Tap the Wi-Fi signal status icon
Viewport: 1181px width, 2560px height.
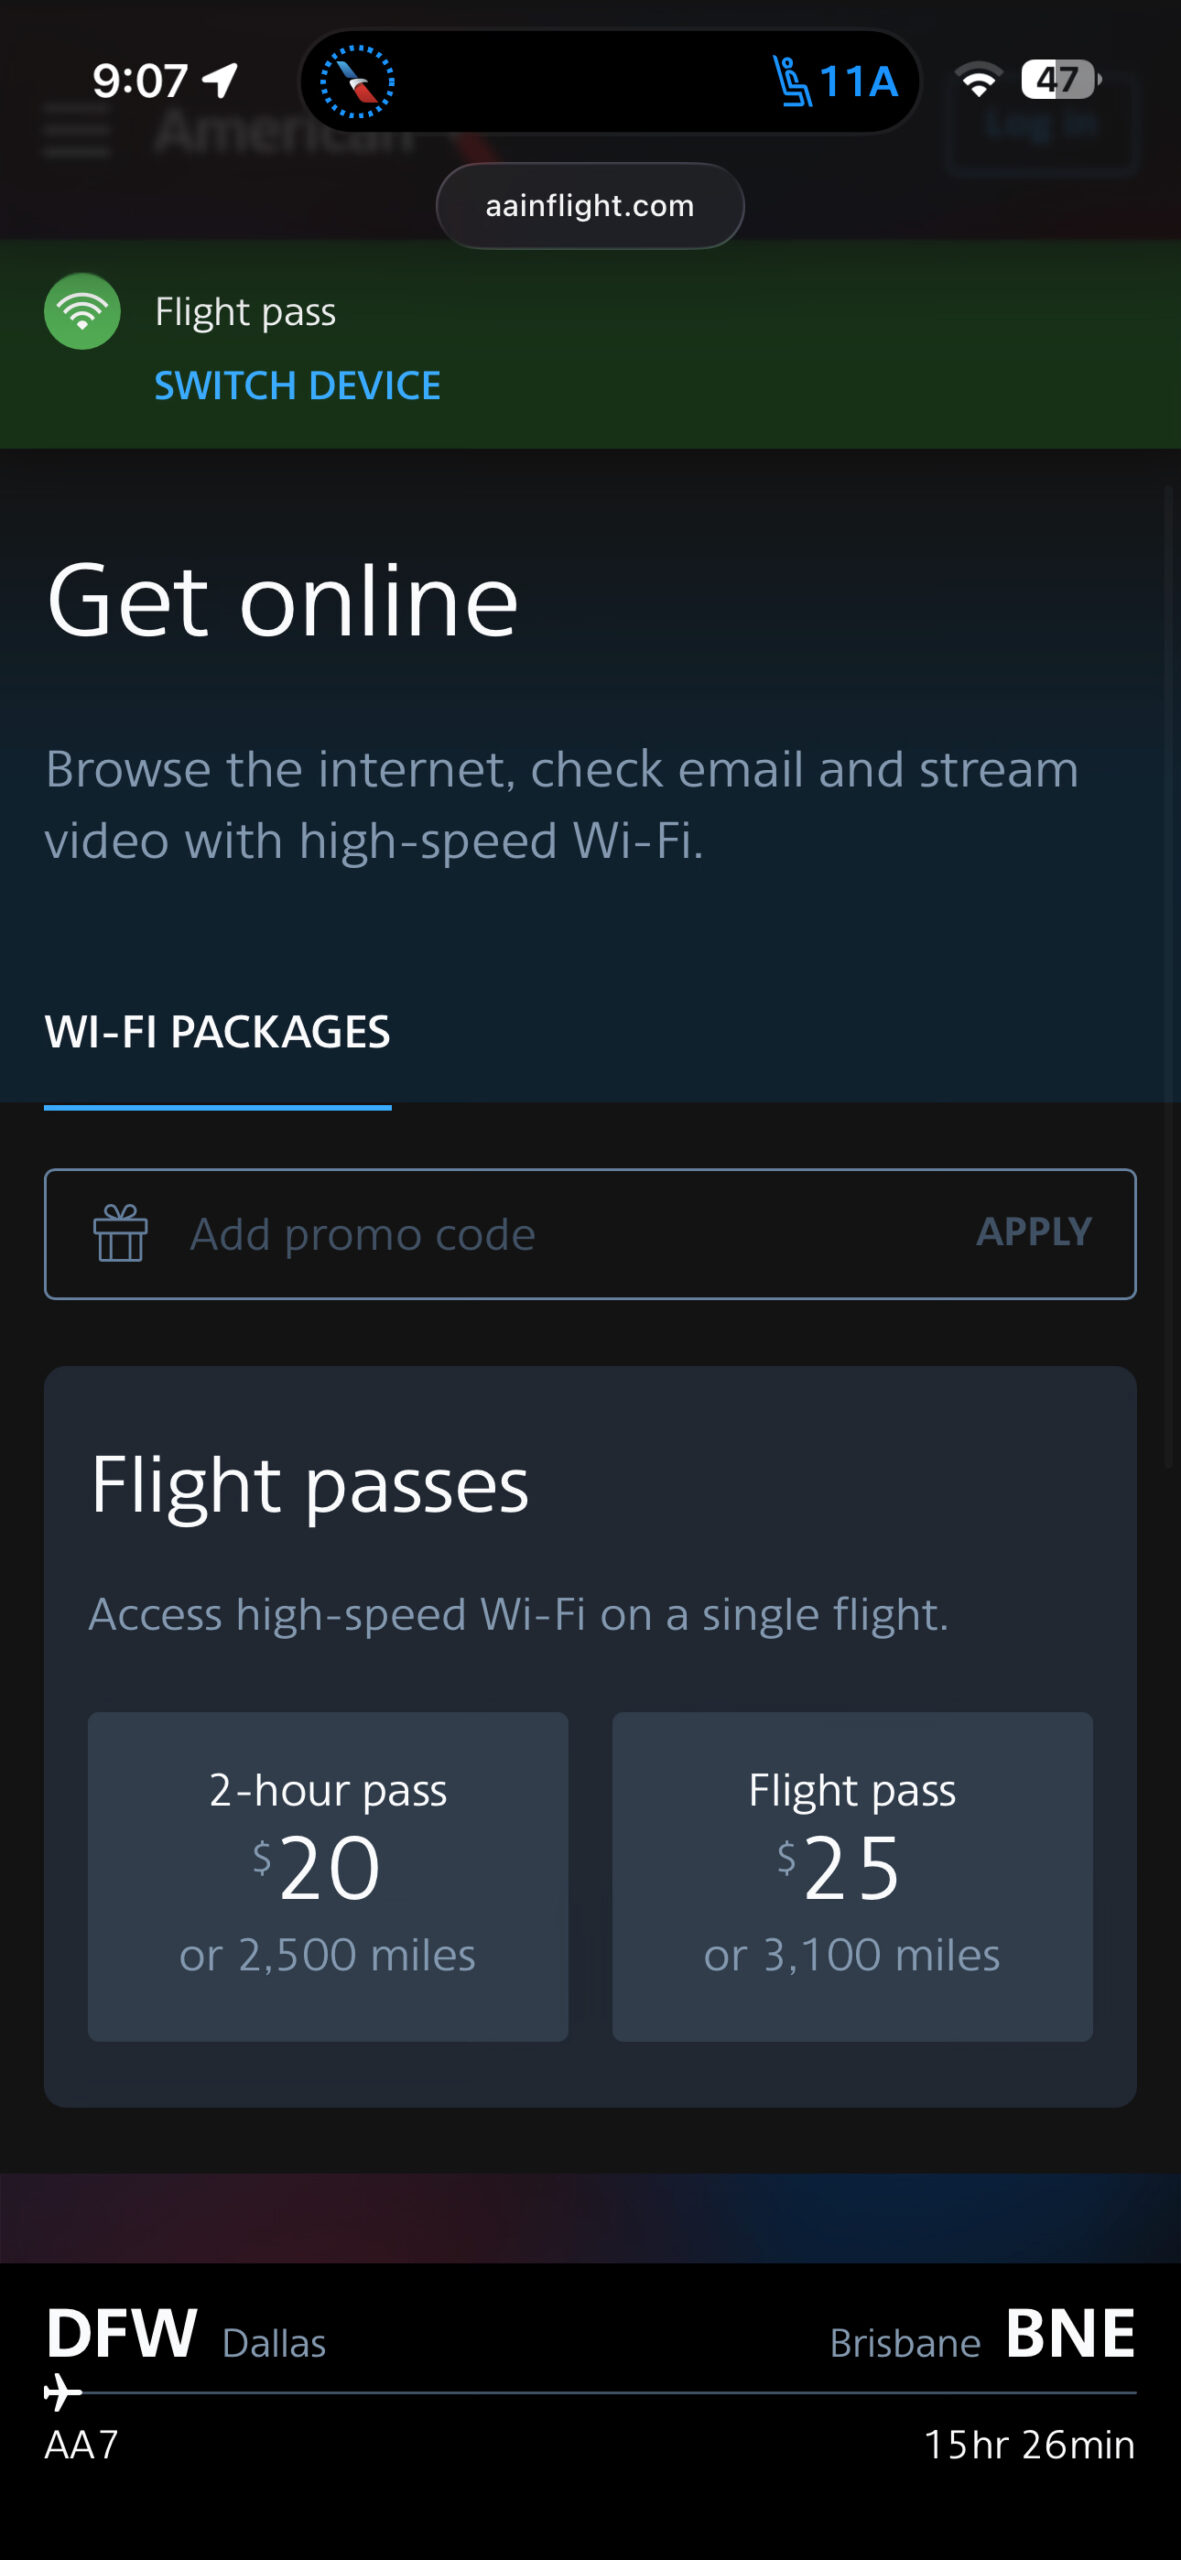[978, 80]
